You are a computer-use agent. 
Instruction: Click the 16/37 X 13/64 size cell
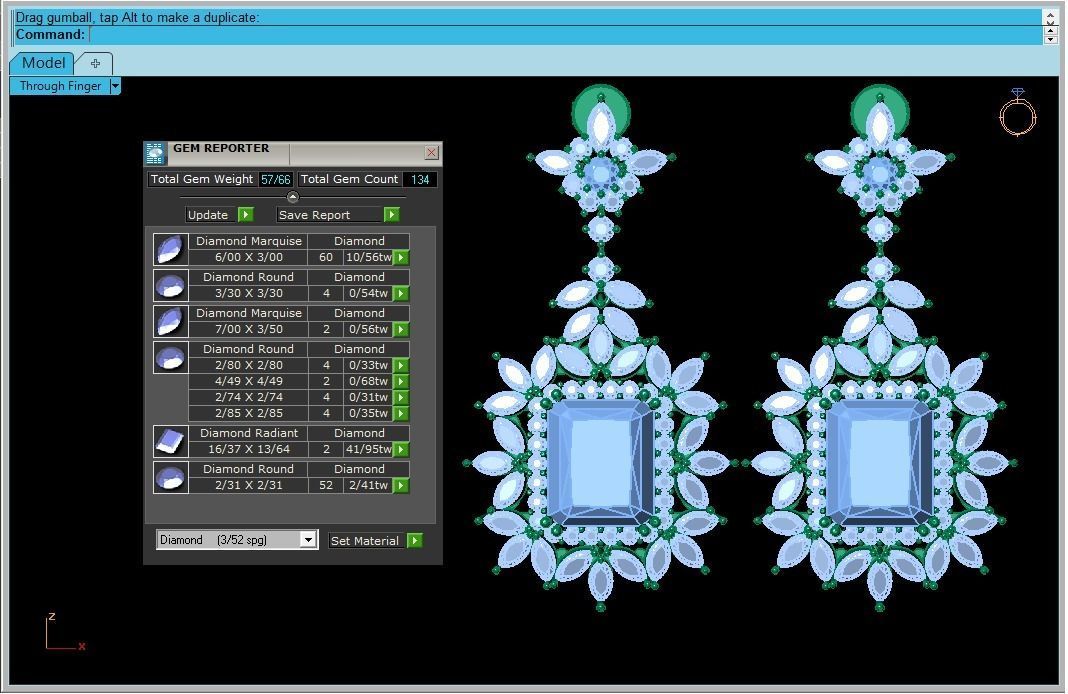pos(249,449)
